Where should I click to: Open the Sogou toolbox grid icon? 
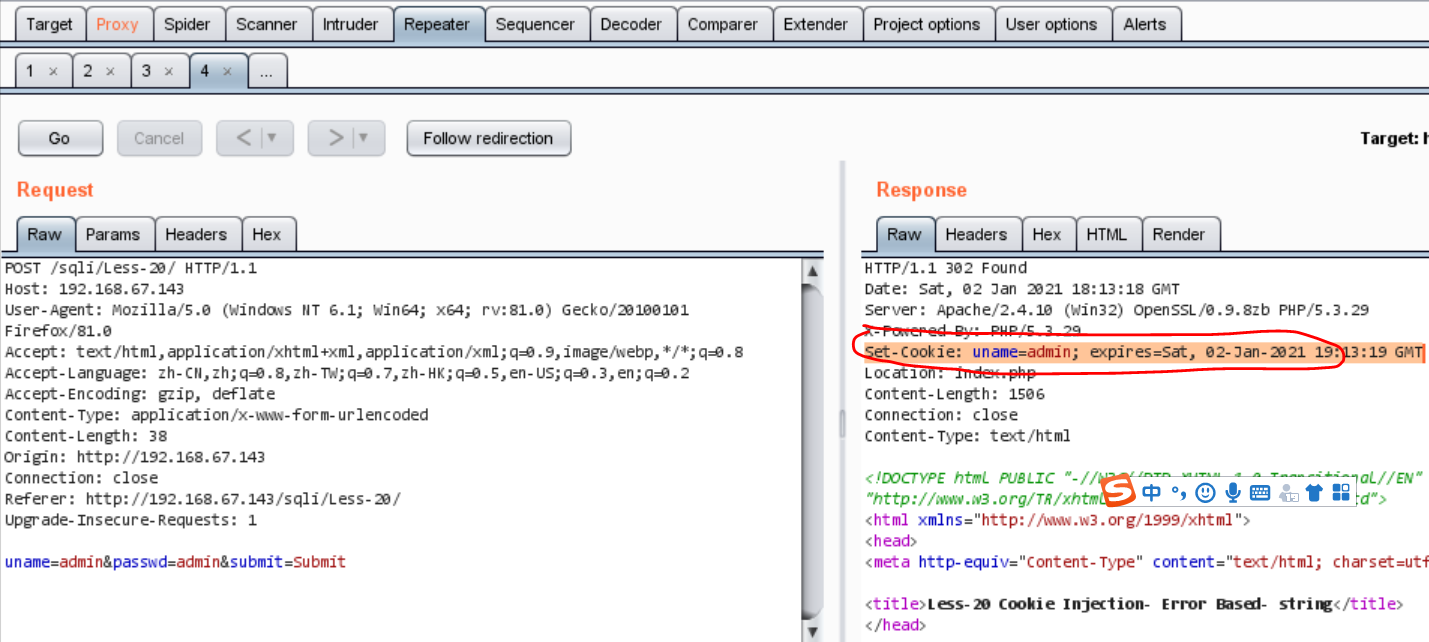click(x=1341, y=492)
